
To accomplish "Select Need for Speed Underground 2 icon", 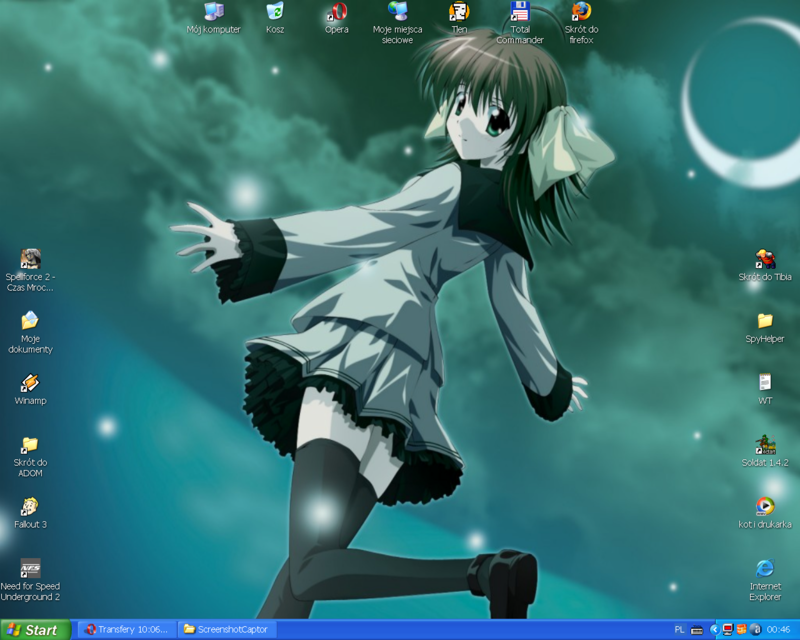I will 30,580.
